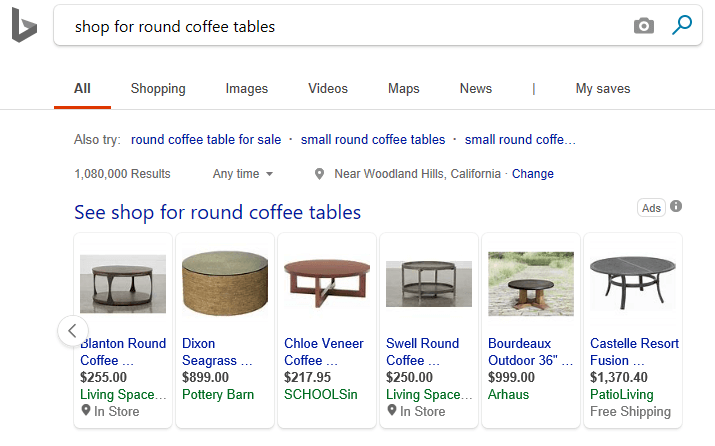Switch to the Images tab
This screenshot has height=446, width=715.
tap(247, 88)
